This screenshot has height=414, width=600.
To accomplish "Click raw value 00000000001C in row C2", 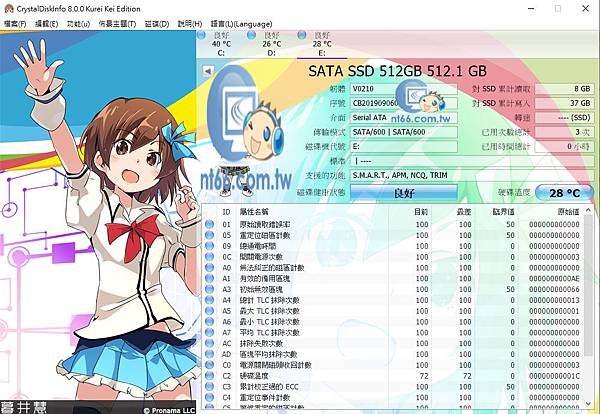I will [x=554, y=376].
